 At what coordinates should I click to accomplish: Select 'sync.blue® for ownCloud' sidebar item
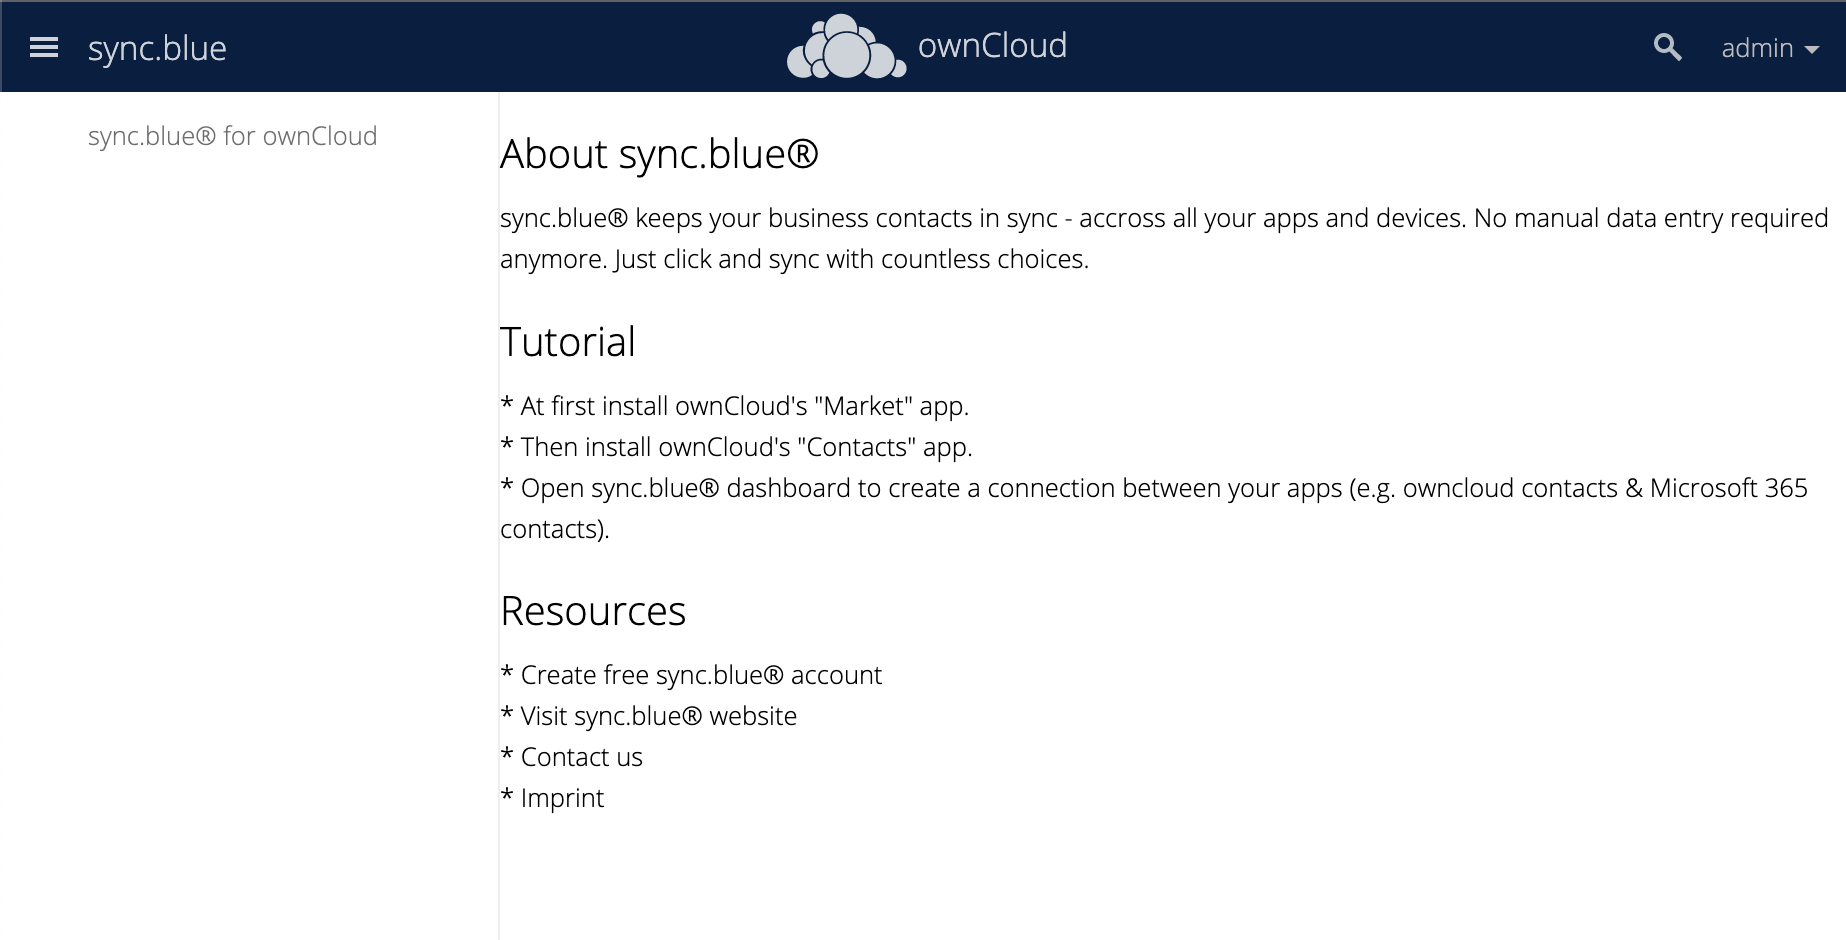coord(232,136)
